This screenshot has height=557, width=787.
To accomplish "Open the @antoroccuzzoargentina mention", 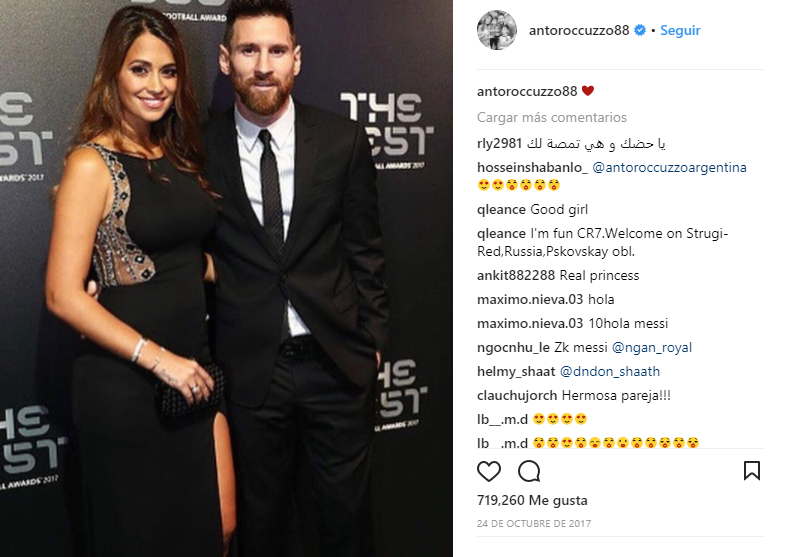I will [670, 168].
